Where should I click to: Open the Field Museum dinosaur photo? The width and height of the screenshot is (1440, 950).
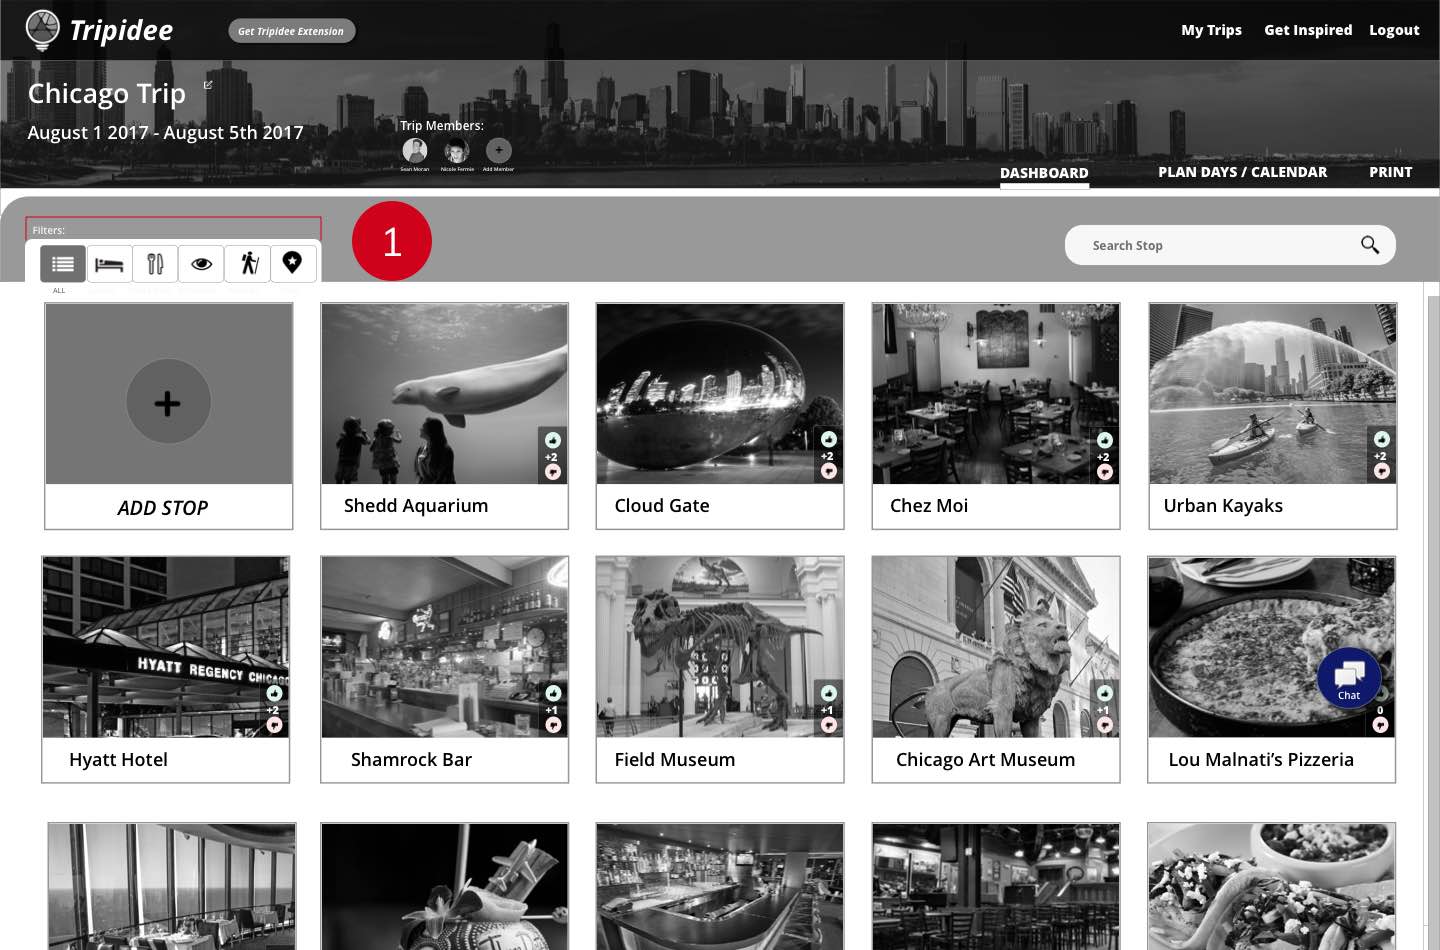(x=720, y=647)
